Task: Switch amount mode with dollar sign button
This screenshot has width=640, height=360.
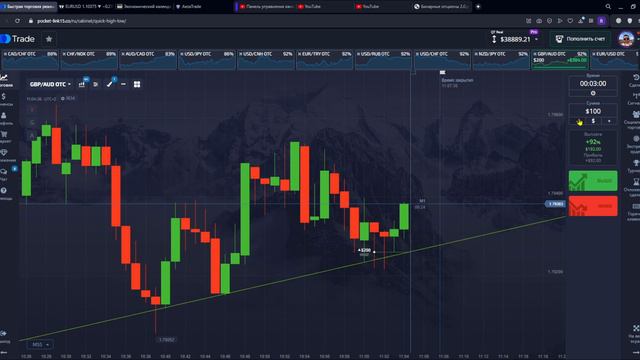Action: click(593, 121)
